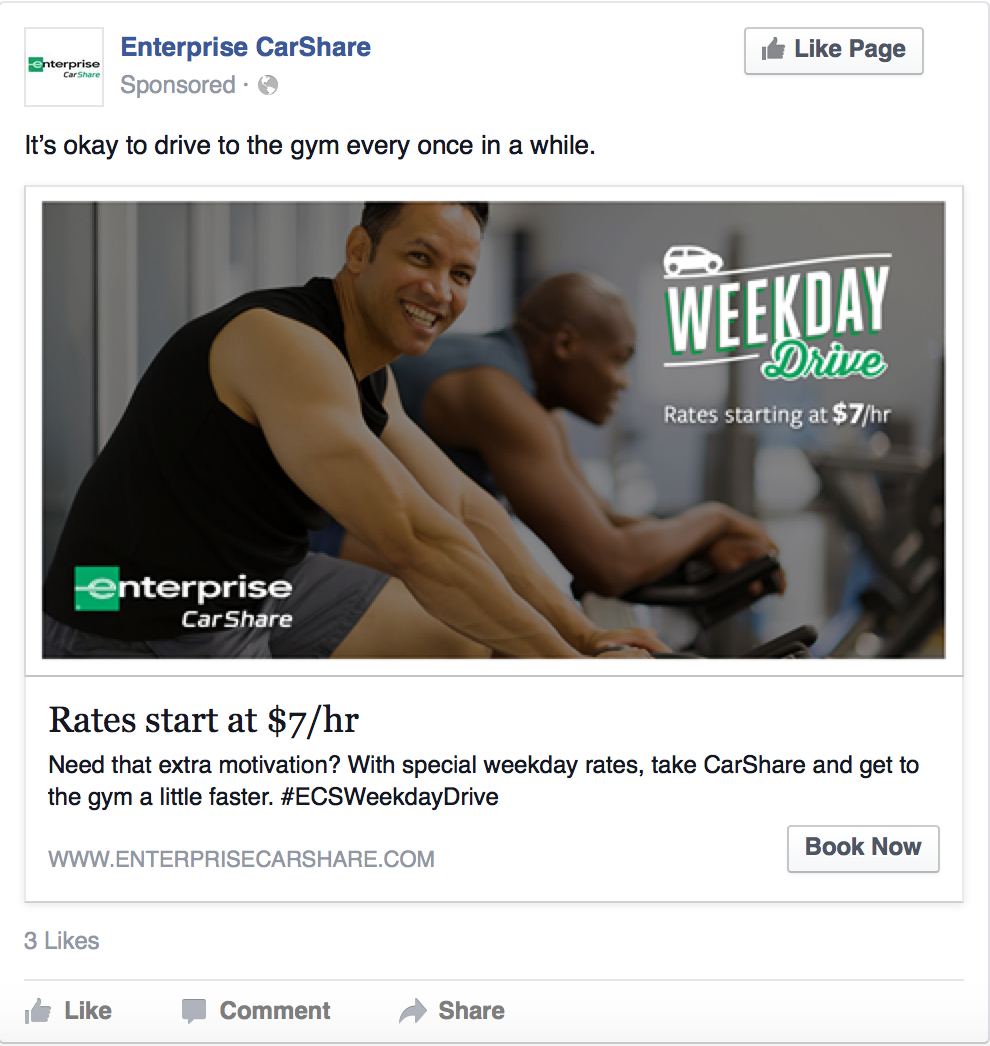
Task: Click the Like thumbs-up icon below post
Action: 38,1011
